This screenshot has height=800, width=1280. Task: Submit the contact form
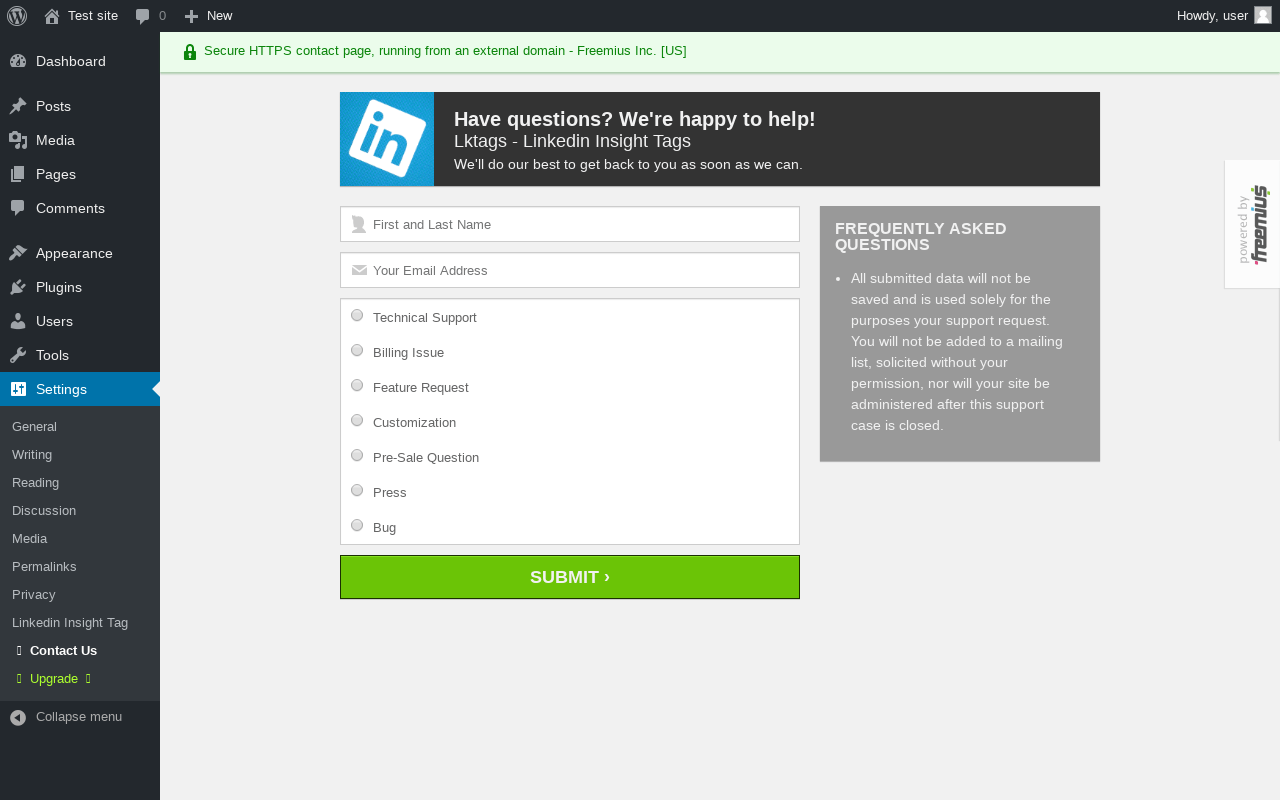570,577
